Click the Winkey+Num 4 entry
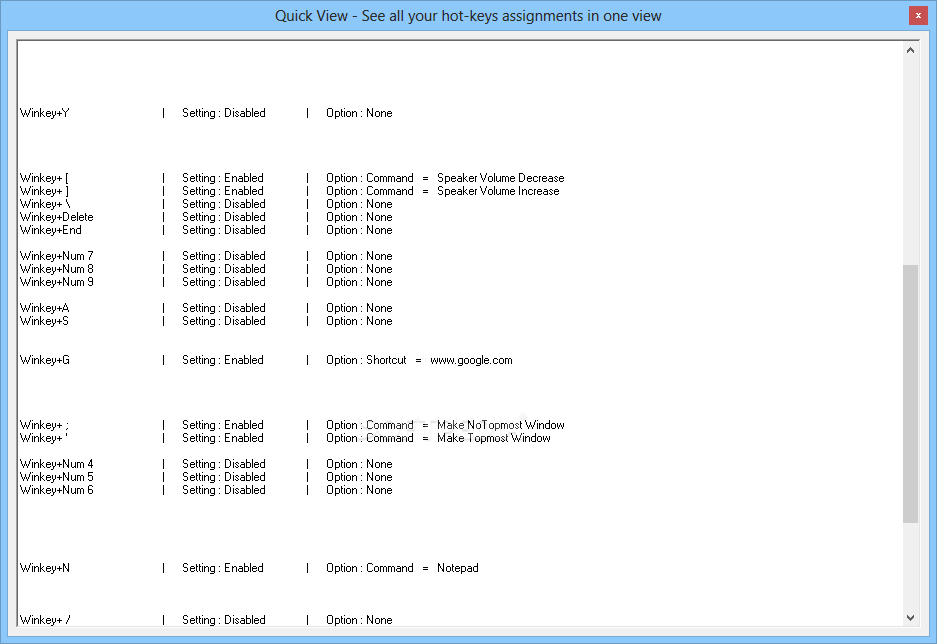This screenshot has height=644, width=937. point(57,464)
